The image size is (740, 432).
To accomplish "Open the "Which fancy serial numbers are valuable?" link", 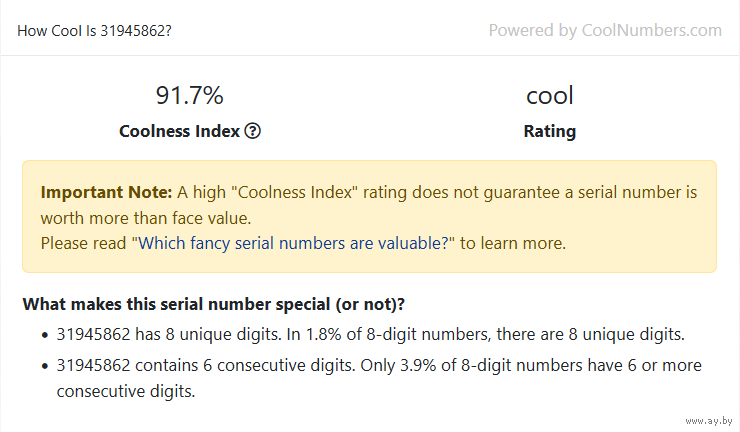I will (x=293, y=243).
